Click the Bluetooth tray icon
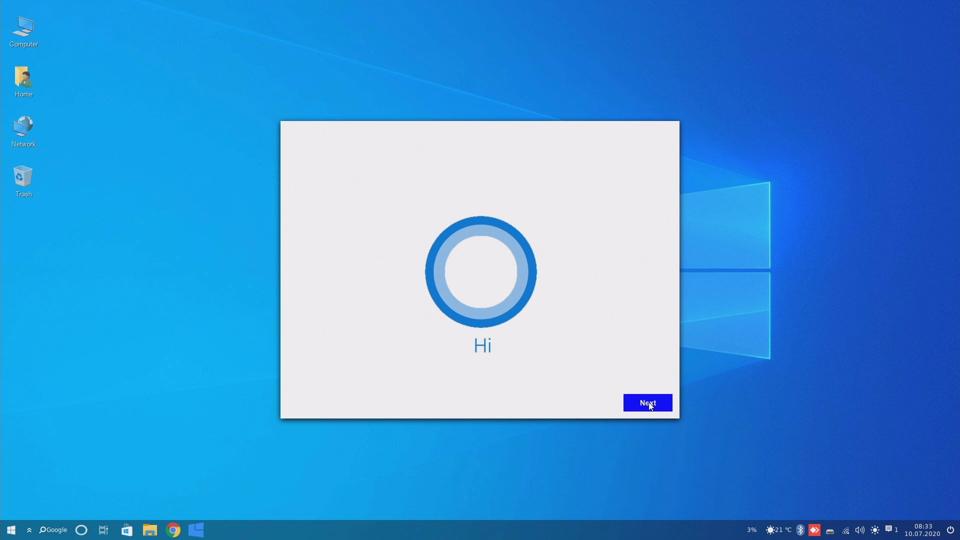 point(800,530)
